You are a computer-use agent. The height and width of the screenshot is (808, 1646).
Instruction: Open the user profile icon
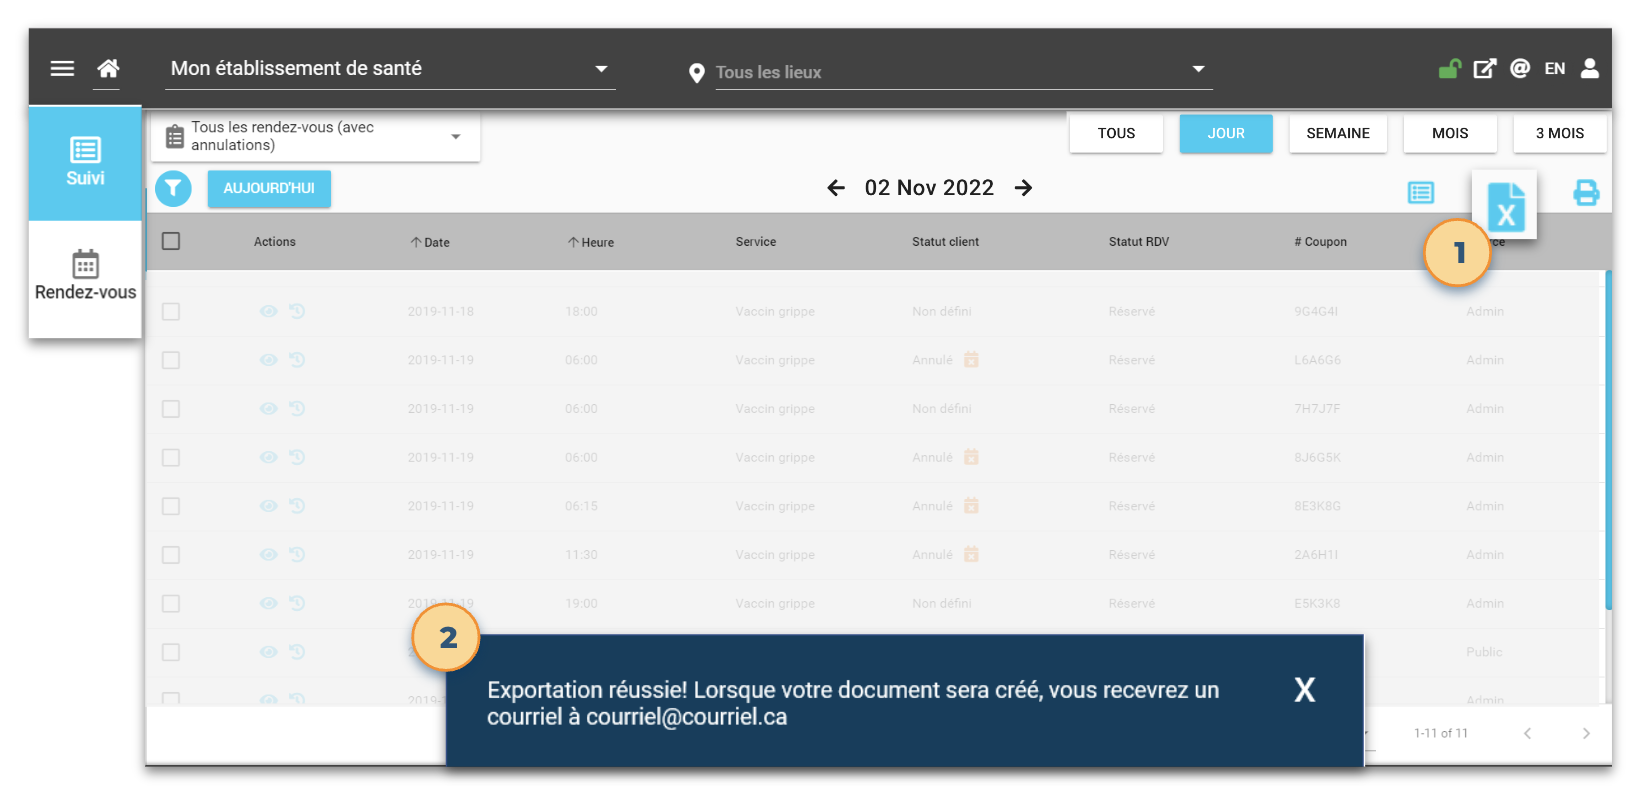pos(1590,68)
